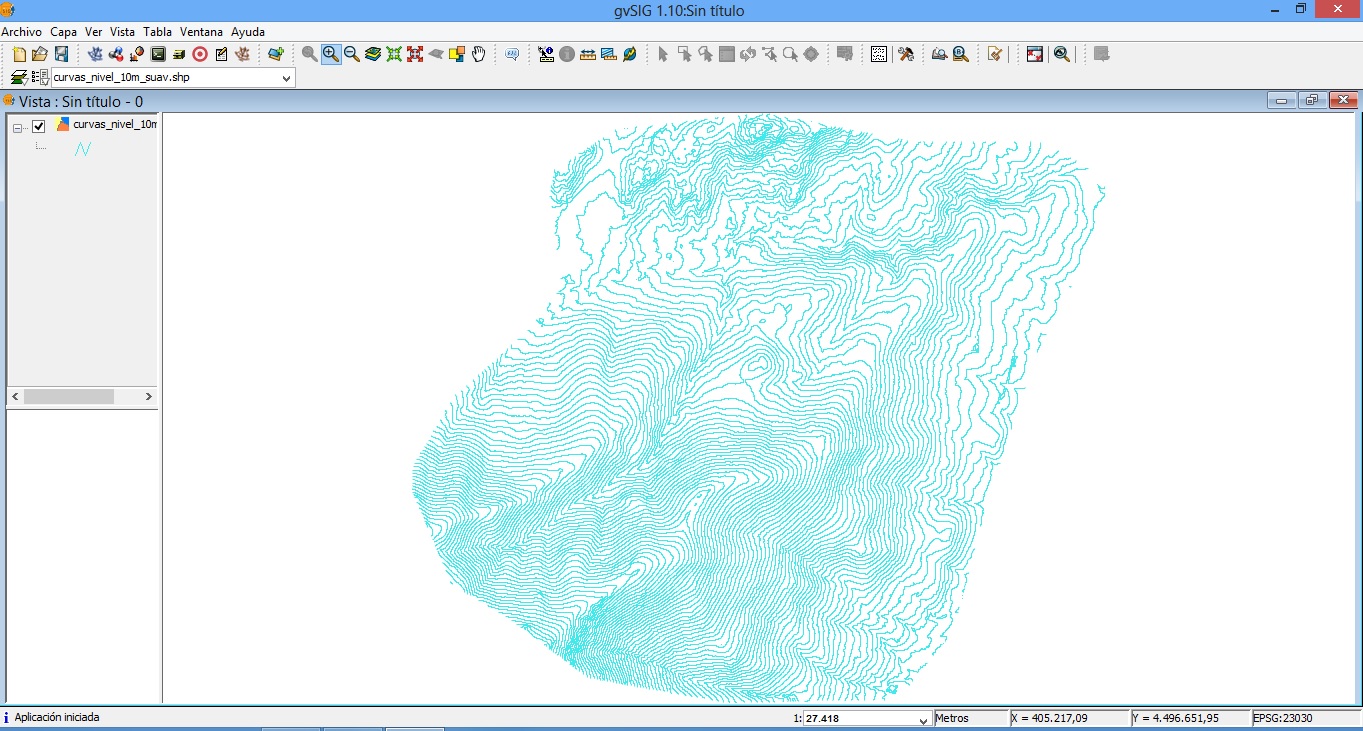
Task: Click the grey magnifier zoom icon
Action: click(310, 54)
